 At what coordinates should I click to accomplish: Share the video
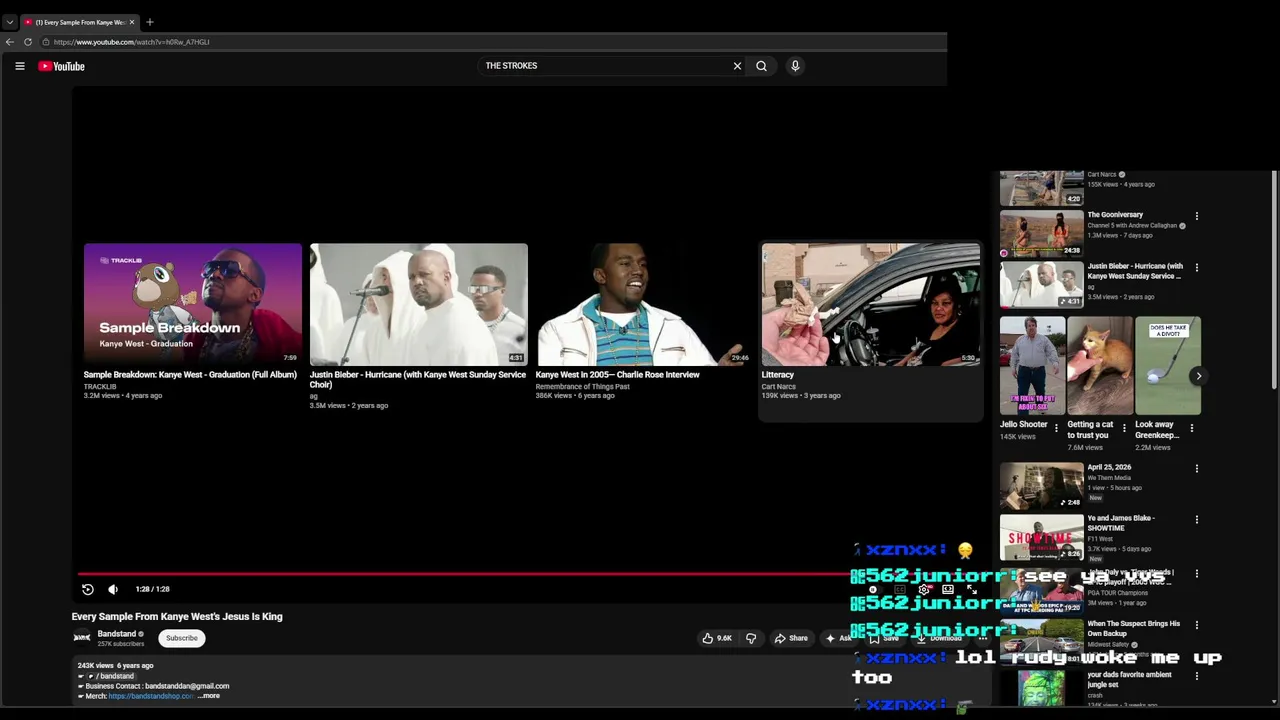tap(791, 638)
